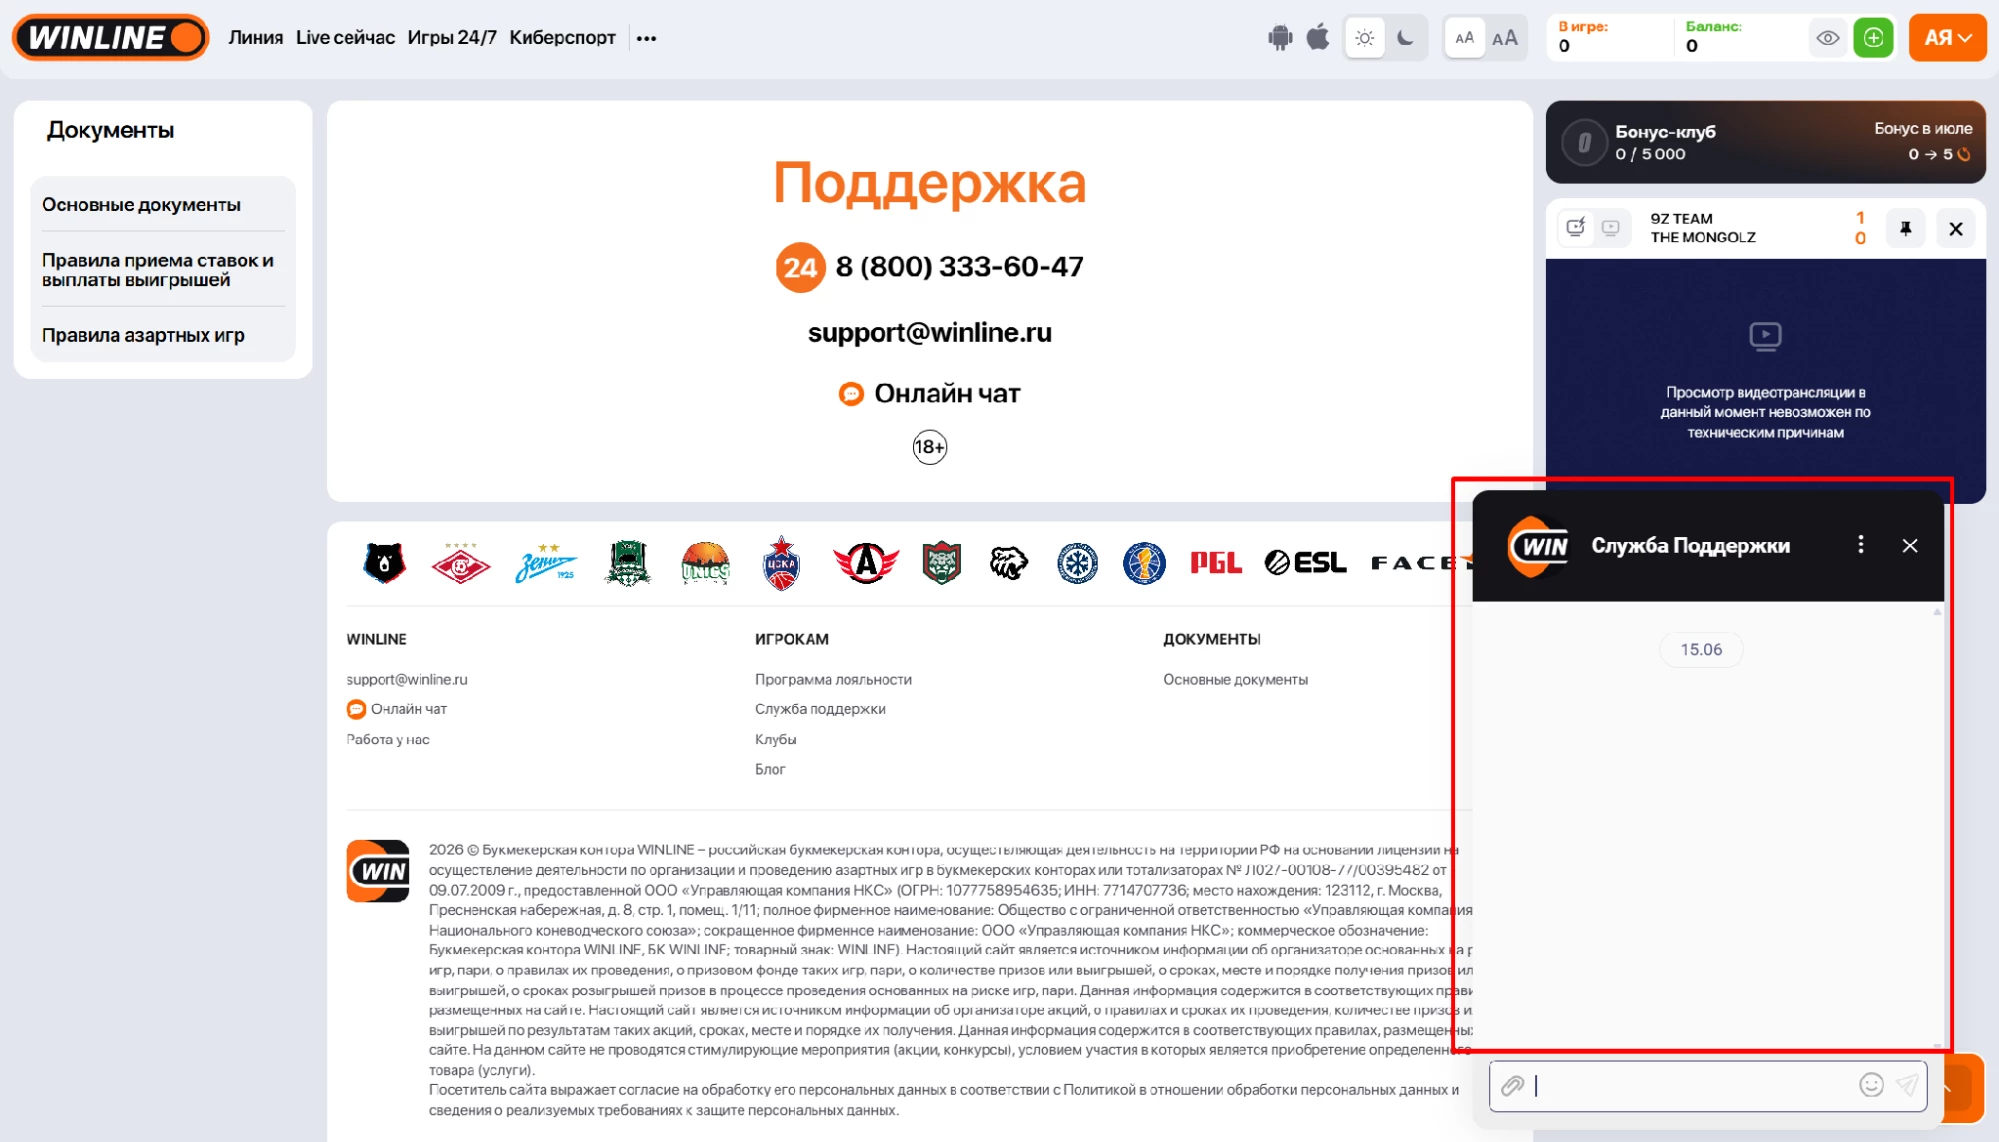Toggle balance visibility eye icon

coord(1827,38)
